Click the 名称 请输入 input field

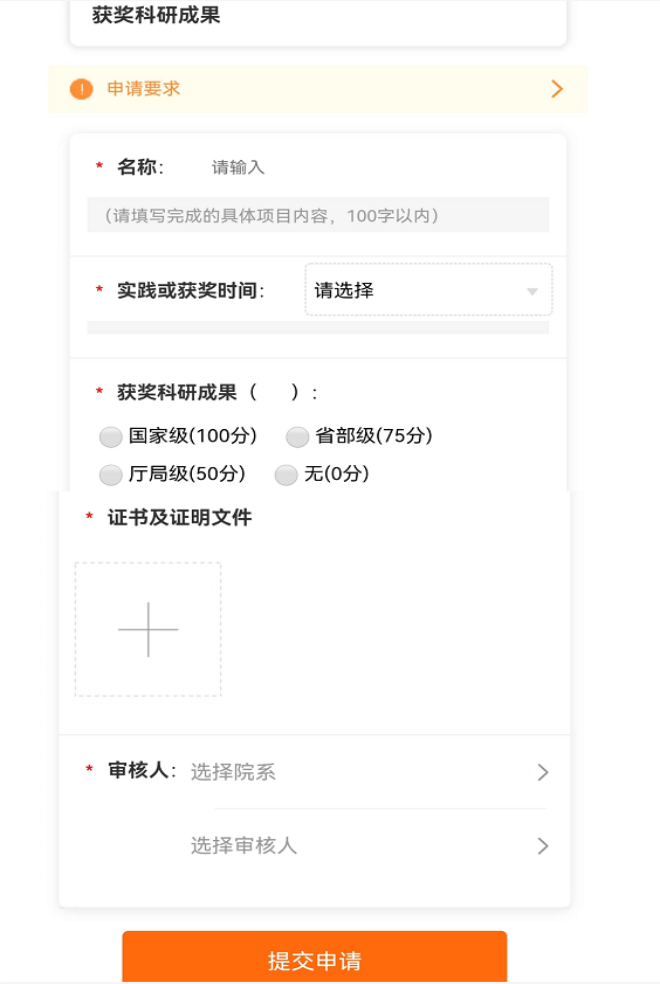[x=376, y=168]
